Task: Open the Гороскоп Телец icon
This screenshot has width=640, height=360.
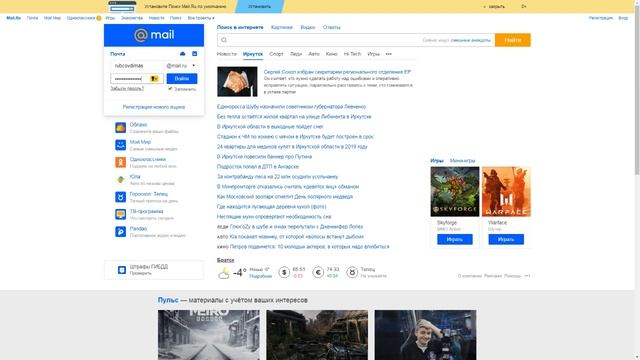Action: click(x=120, y=197)
